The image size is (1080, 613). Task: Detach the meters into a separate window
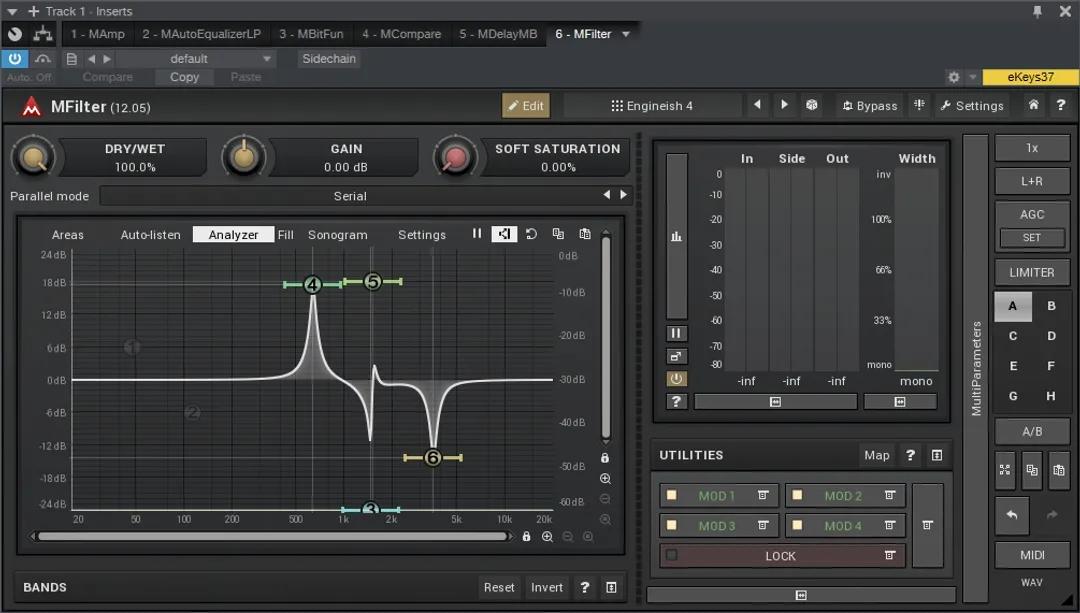coord(676,355)
